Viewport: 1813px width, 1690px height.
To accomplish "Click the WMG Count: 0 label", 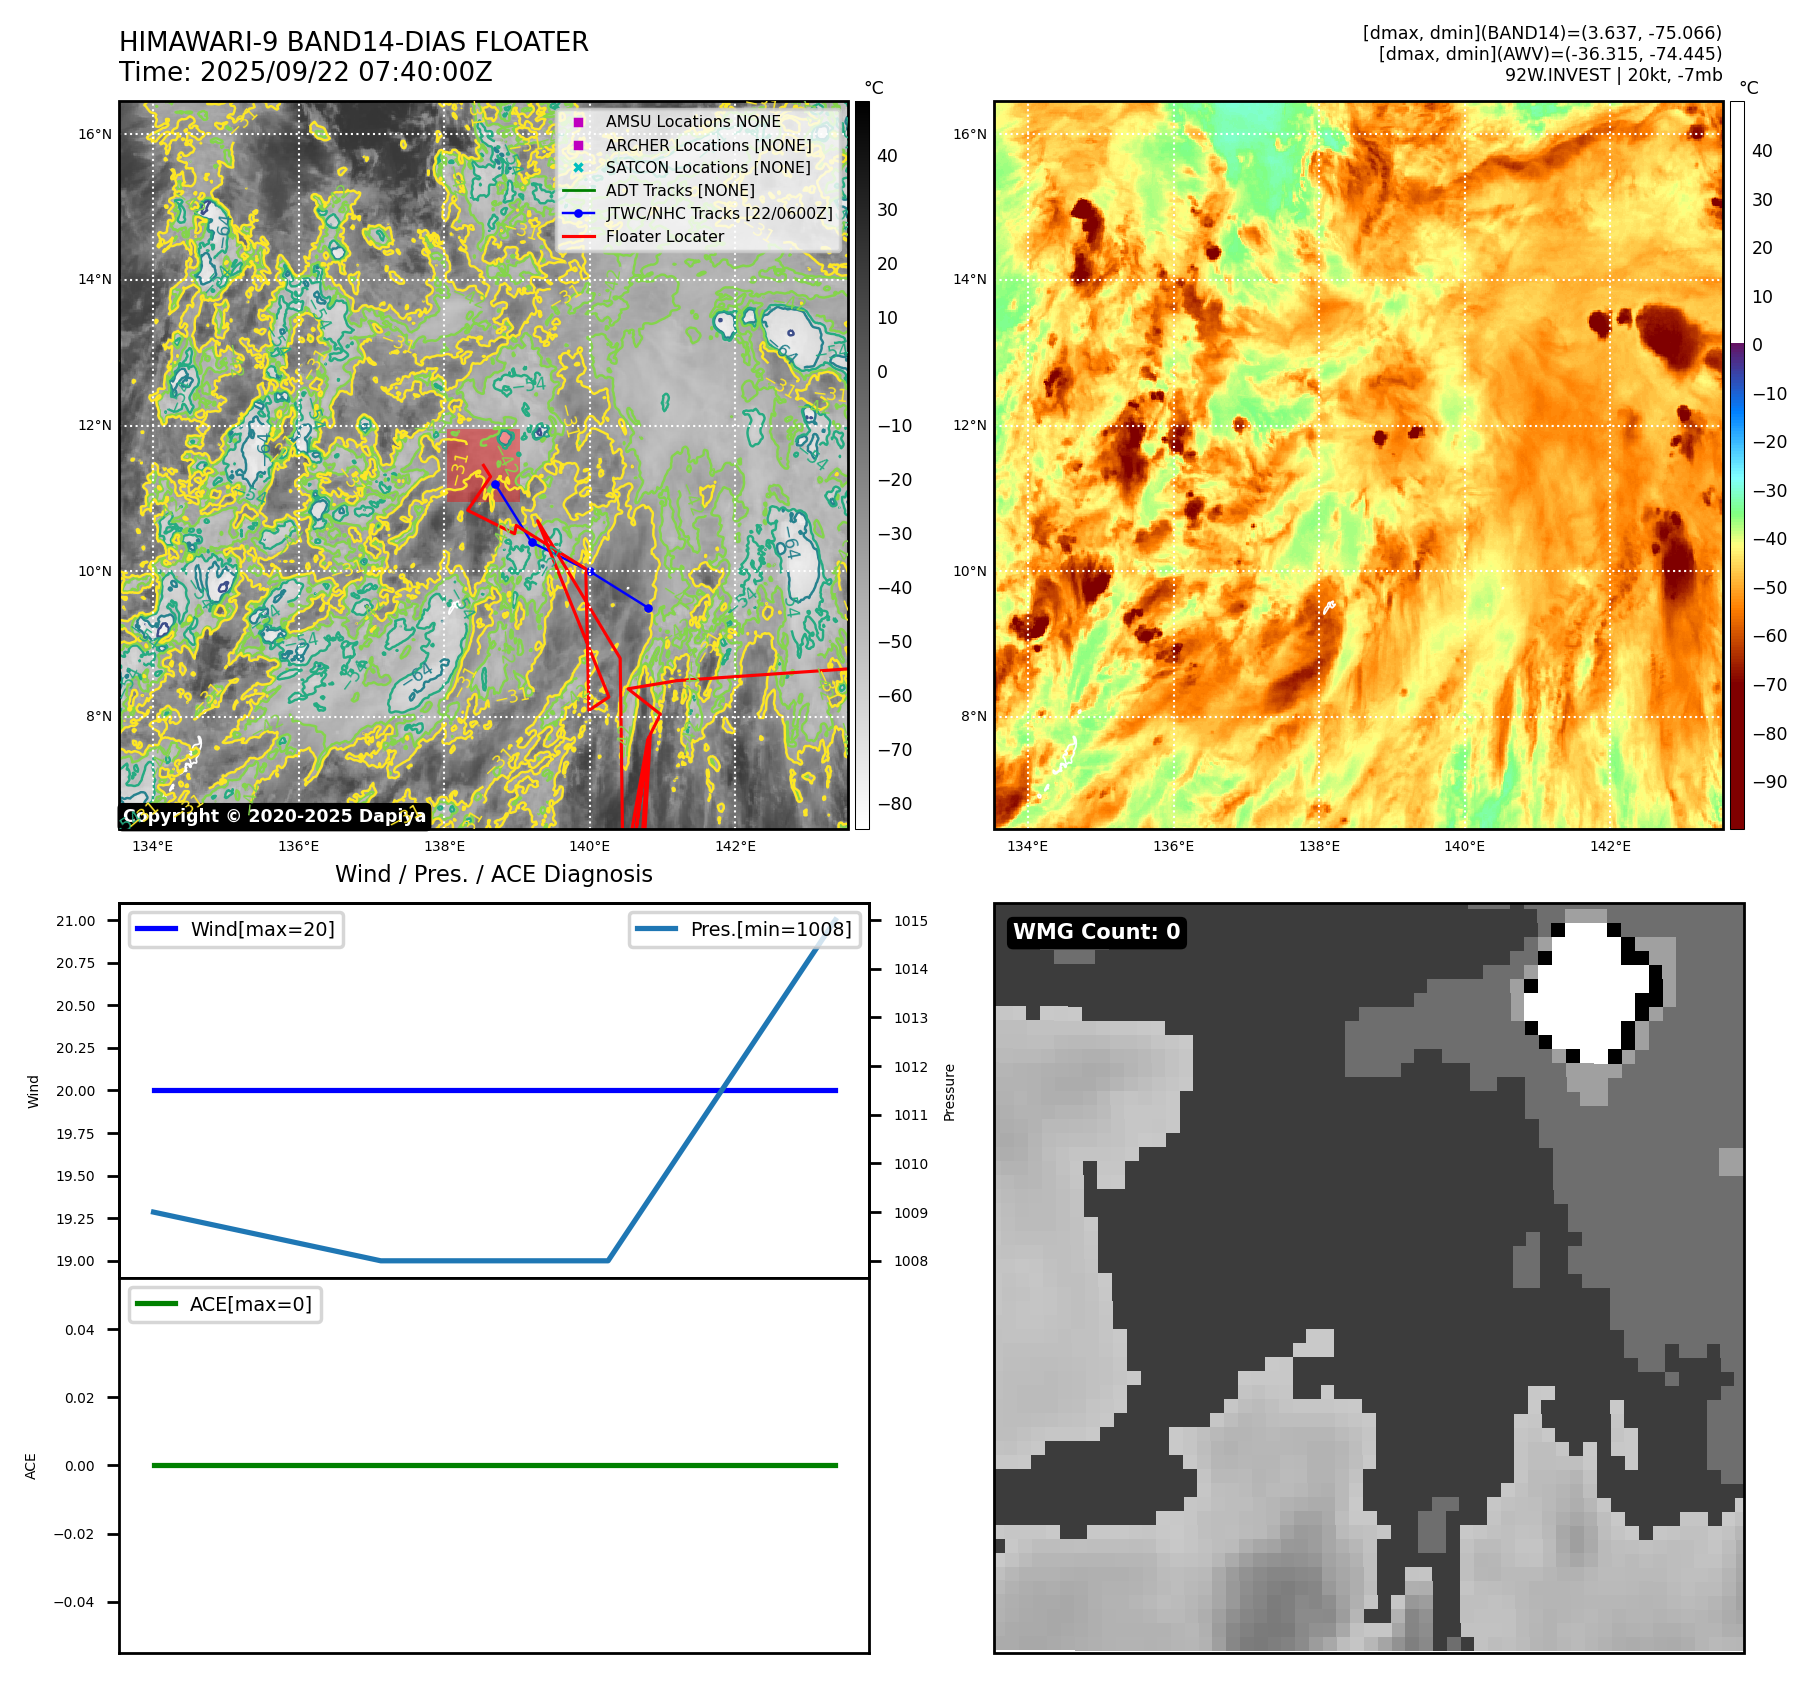I will [x=1097, y=932].
